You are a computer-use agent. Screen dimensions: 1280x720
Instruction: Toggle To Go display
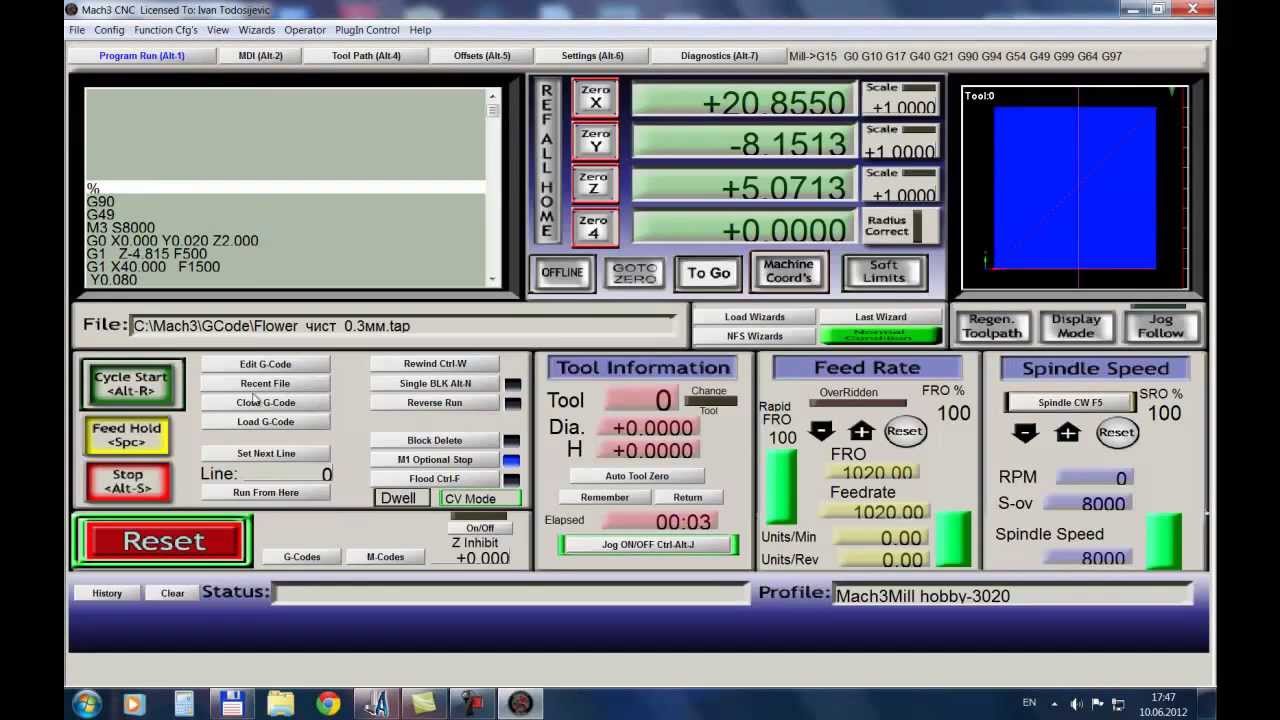pyautogui.click(x=708, y=273)
